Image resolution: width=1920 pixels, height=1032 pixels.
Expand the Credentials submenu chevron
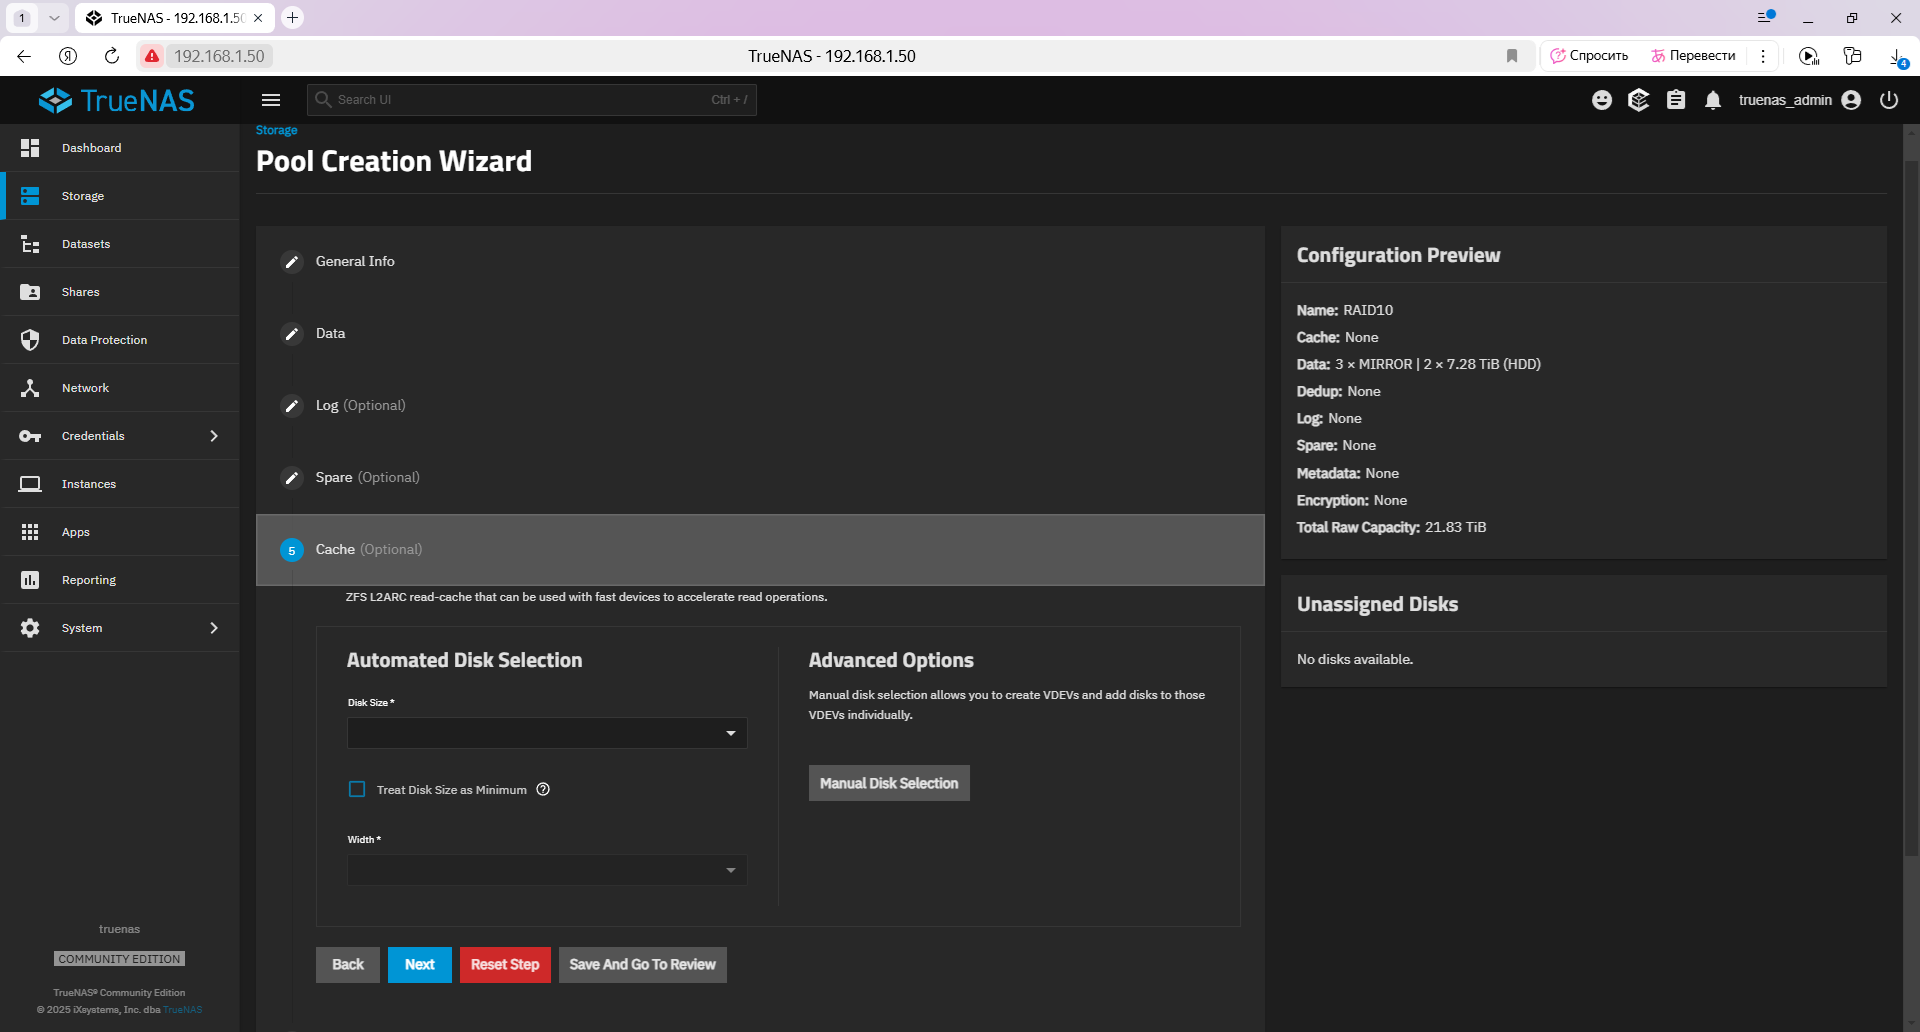coord(214,436)
